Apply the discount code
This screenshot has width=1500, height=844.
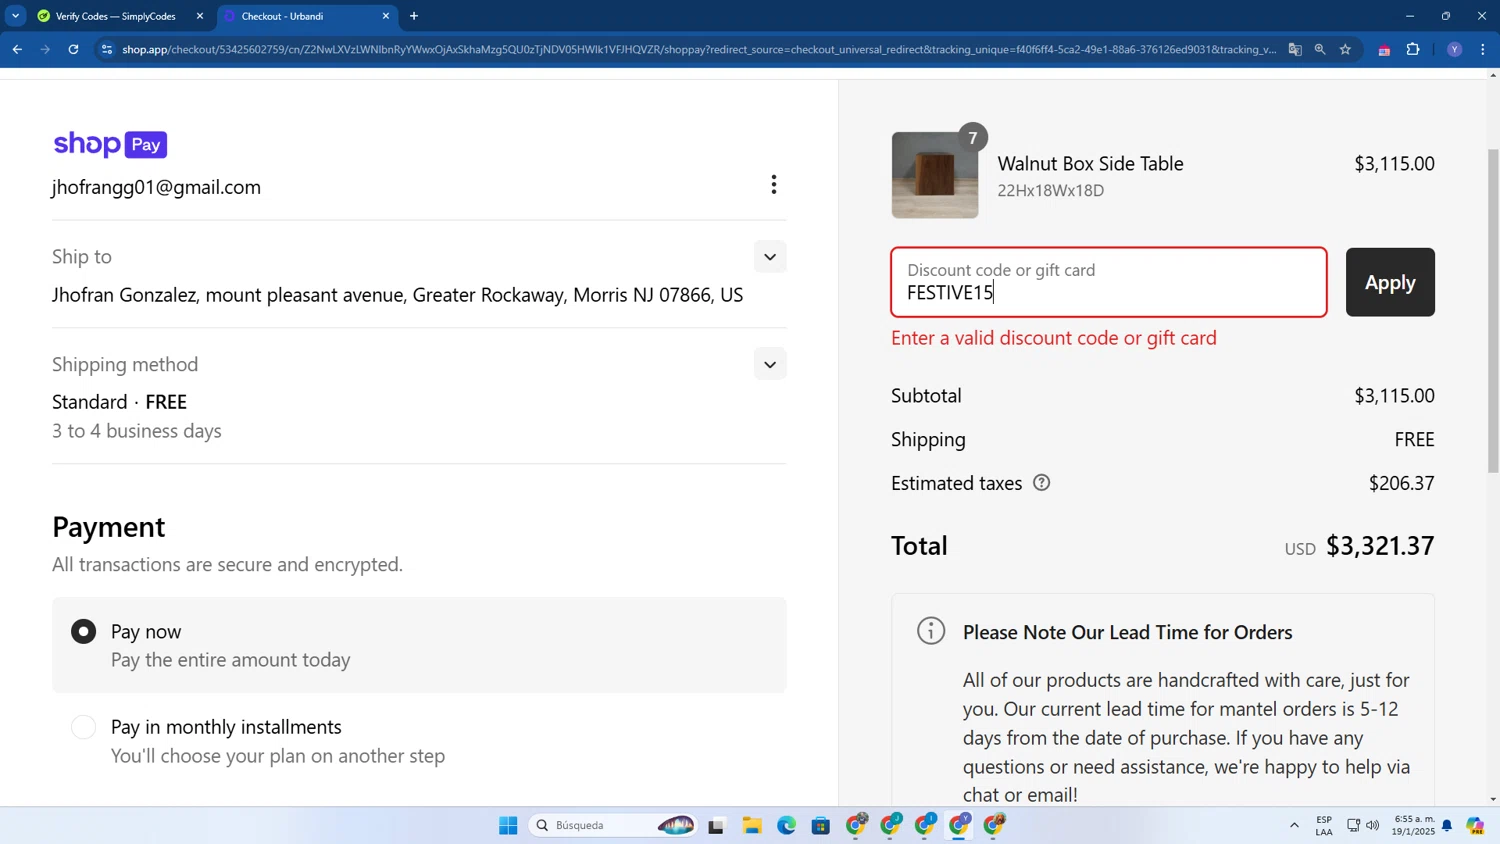(1390, 282)
